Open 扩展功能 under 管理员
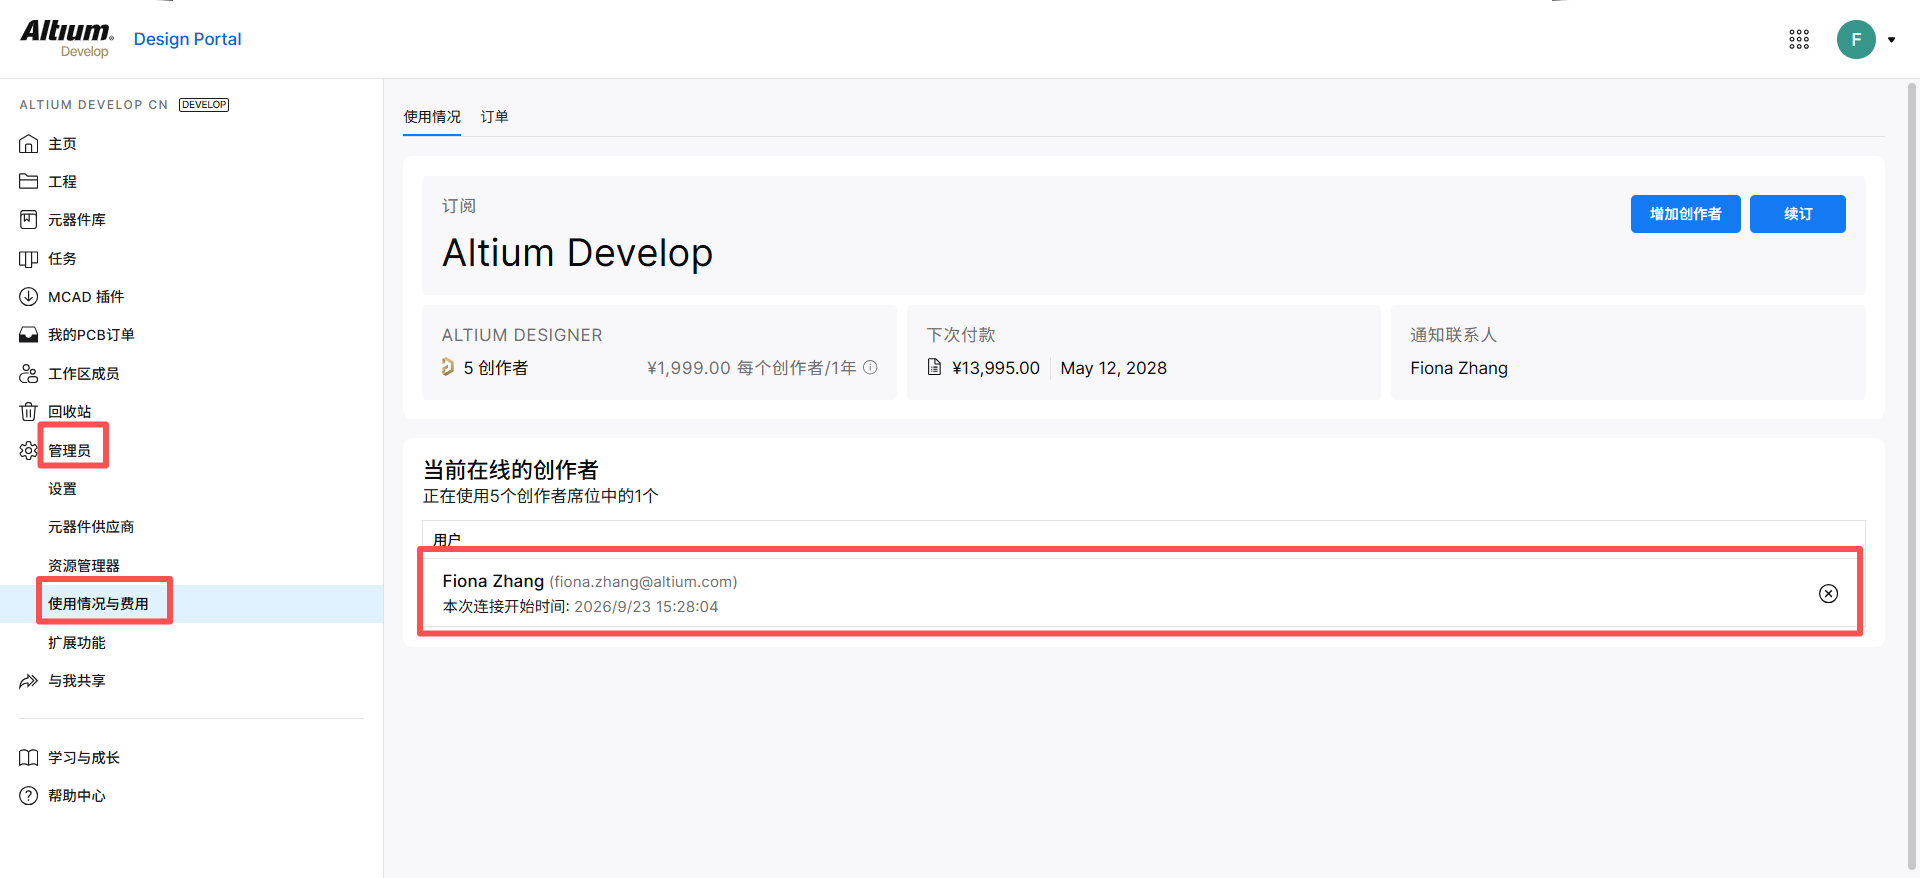This screenshot has height=878, width=1920. 76,643
